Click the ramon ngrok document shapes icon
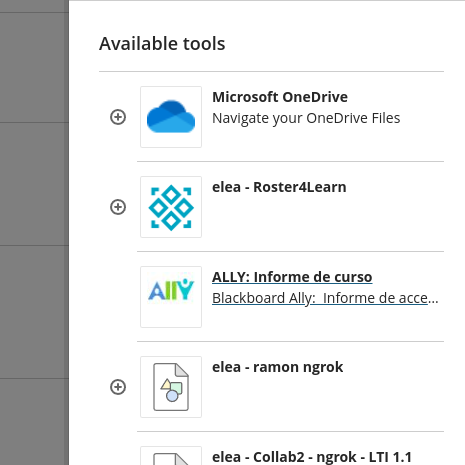This screenshot has width=465, height=465. click(x=171, y=387)
